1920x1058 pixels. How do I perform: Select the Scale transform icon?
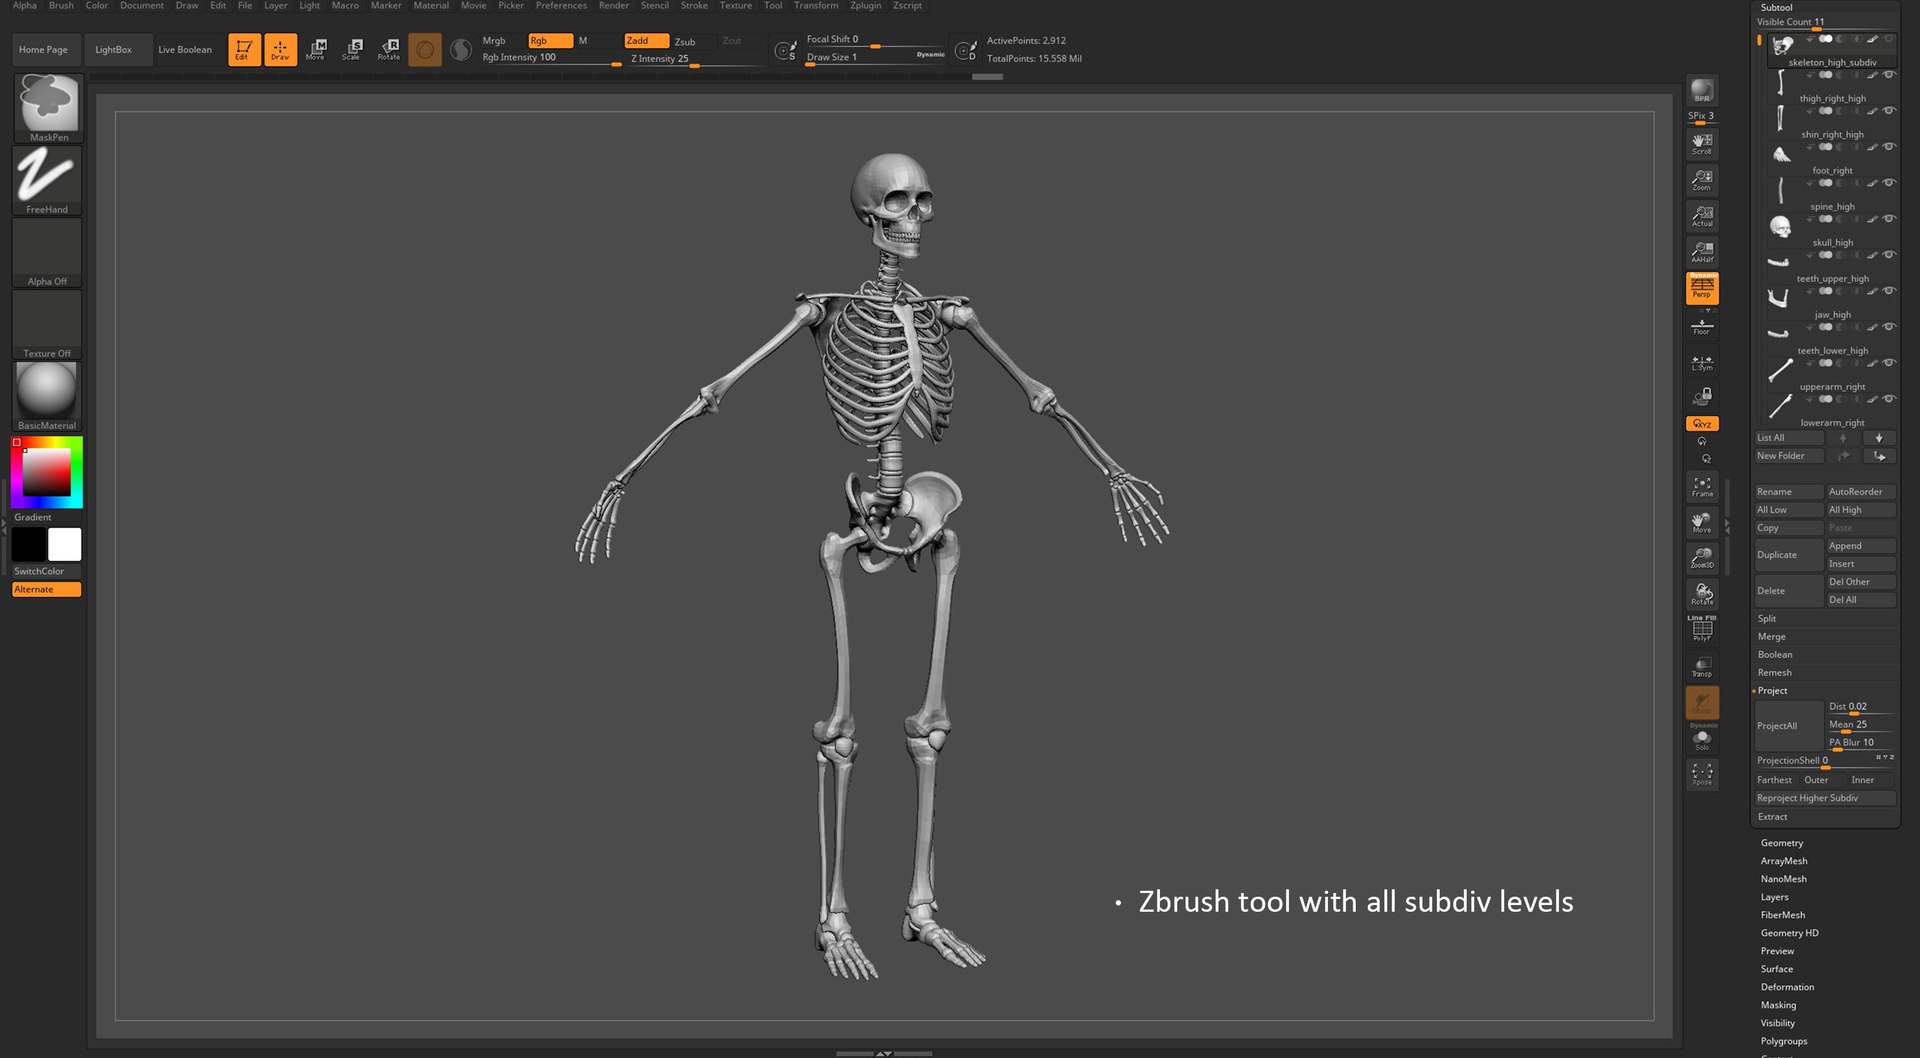[x=352, y=49]
